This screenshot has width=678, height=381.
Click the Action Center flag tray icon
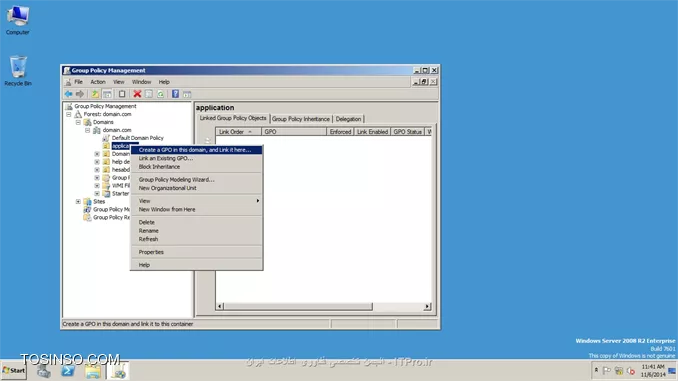(x=607, y=371)
